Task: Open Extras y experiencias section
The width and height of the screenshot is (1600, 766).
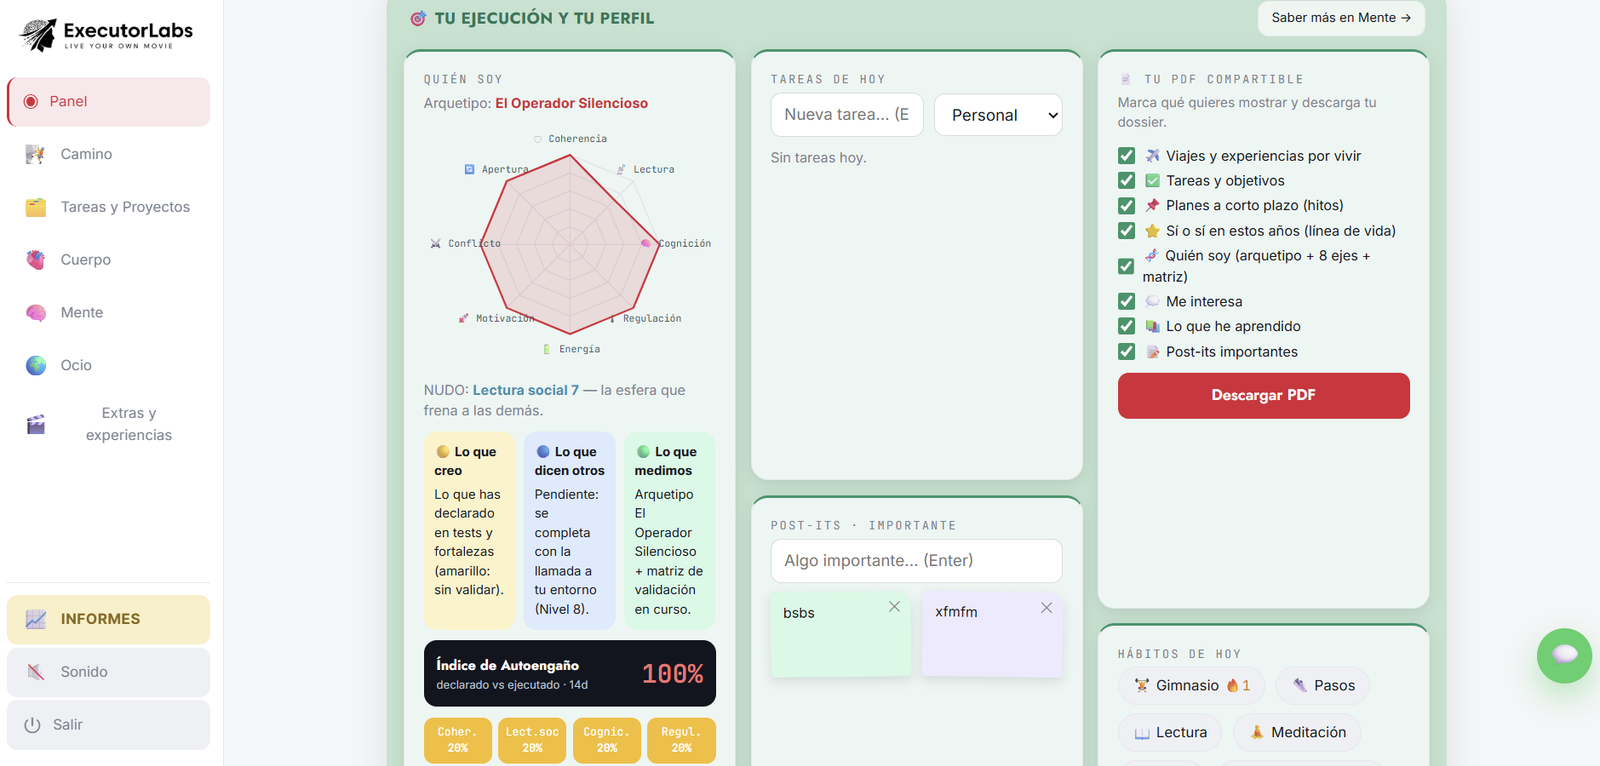Action: point(109,424)
